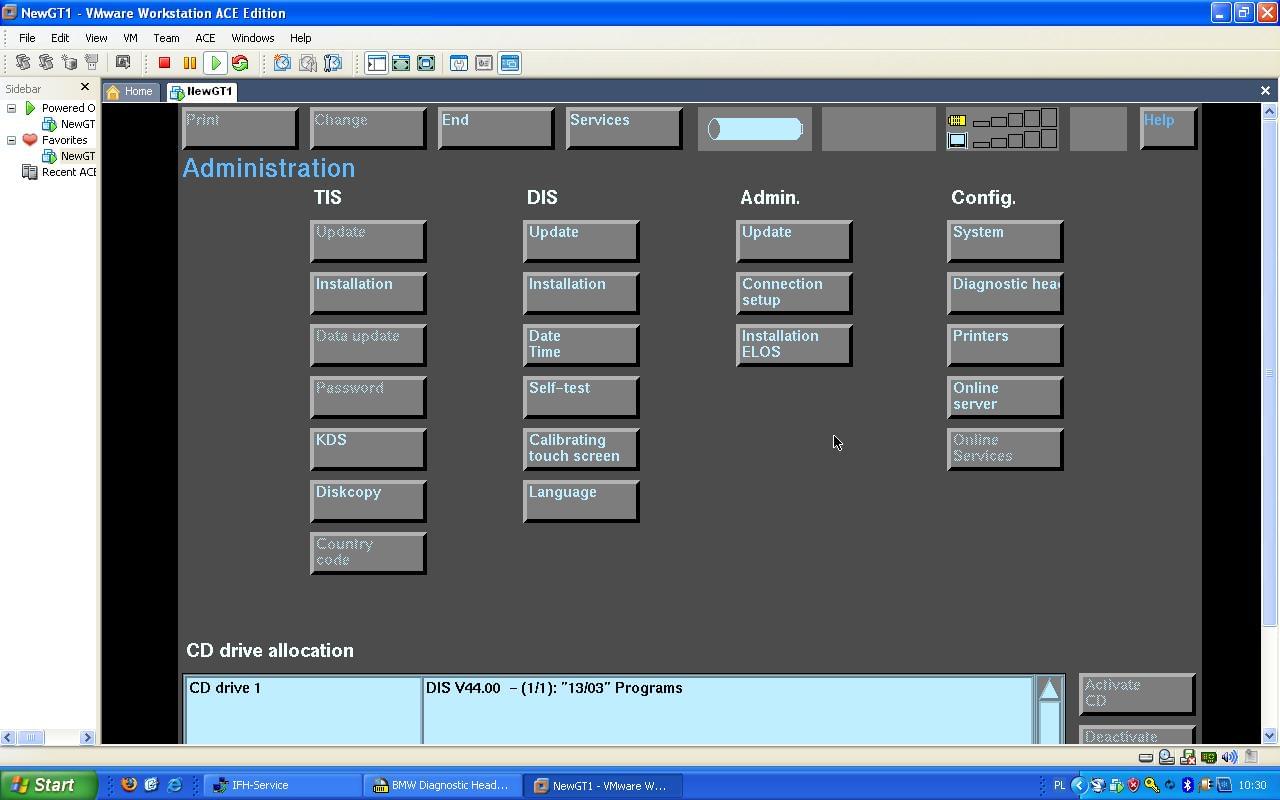Click the Quick Switch view toolbar icon
This screenshot has width=1280, height=800.
(401, 63)
